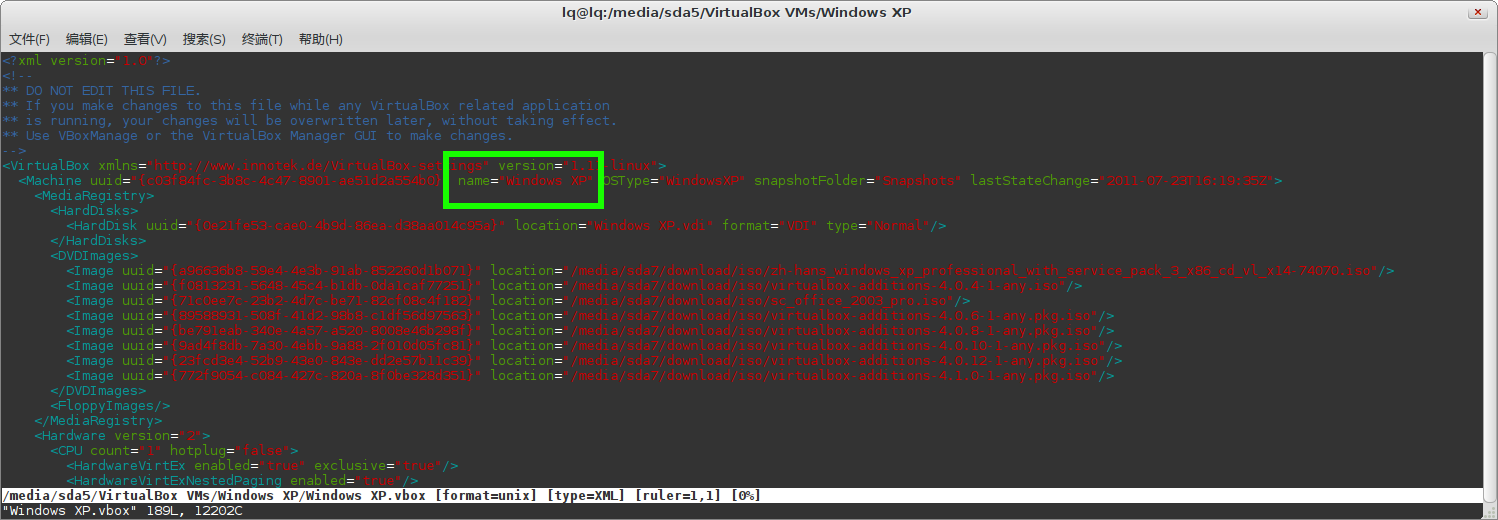Click the <Hardware version="2"> tag
This screenshot has height=520, width=1498.
123,435
